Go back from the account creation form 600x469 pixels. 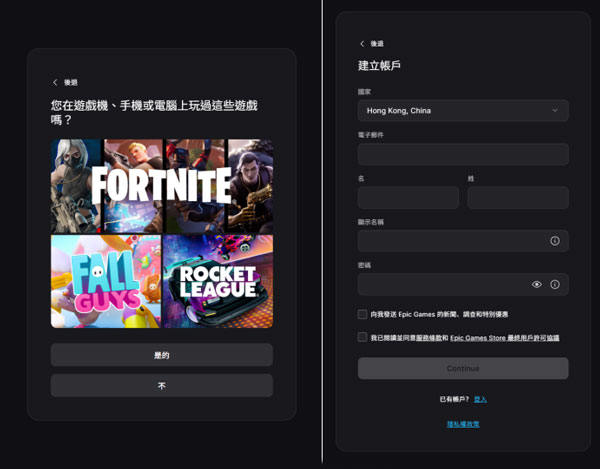[371, 44]
